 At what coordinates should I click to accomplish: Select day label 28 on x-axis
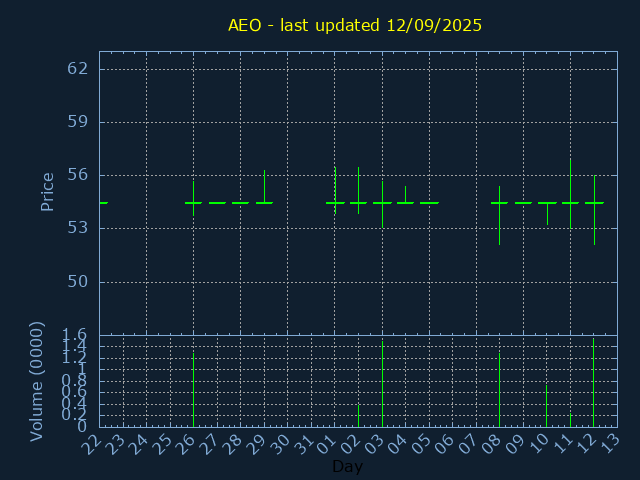[233, 444]
